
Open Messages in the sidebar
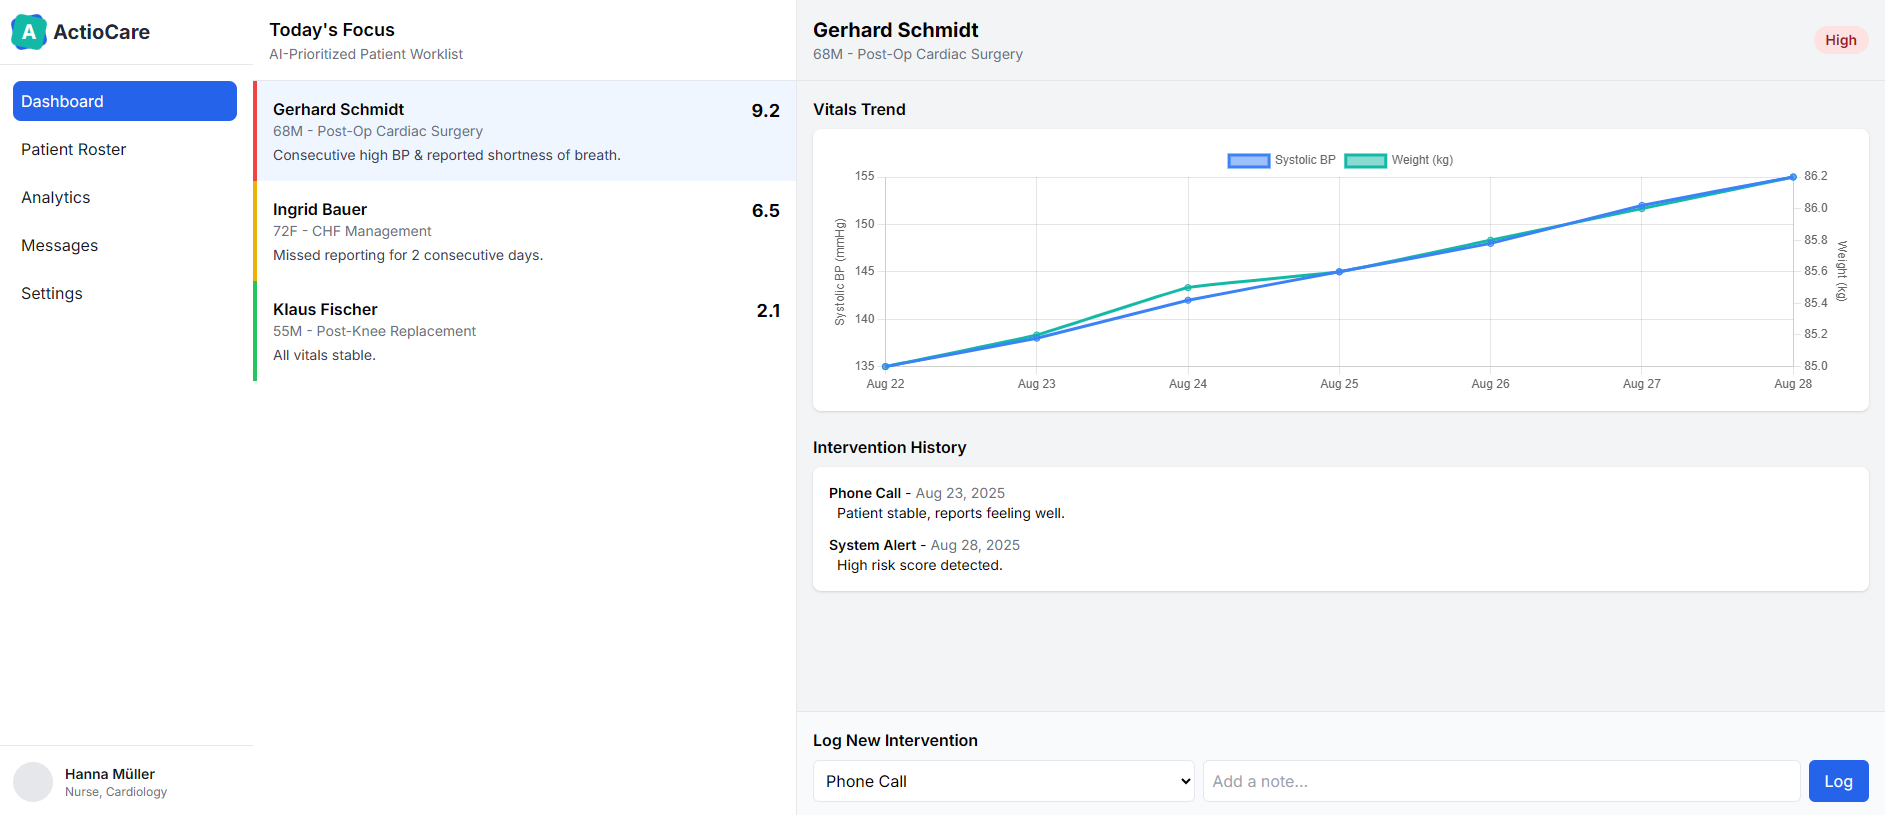tap(125, 245)
